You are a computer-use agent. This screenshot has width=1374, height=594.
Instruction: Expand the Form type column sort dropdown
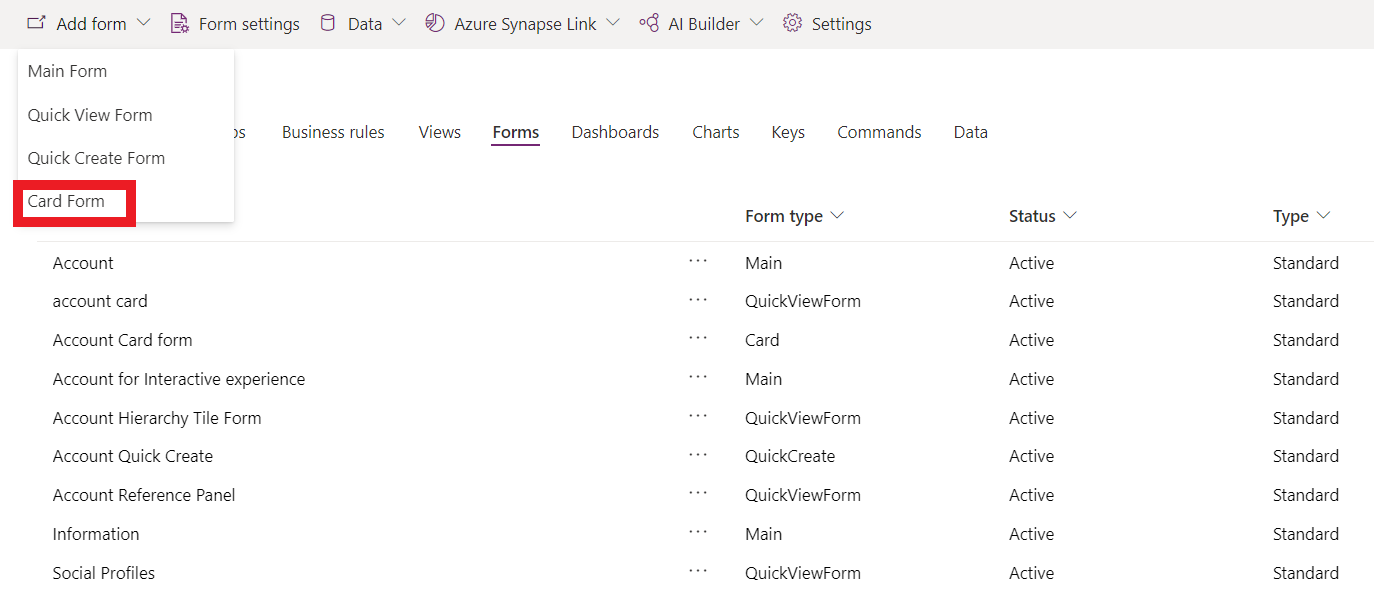point(838,216)
